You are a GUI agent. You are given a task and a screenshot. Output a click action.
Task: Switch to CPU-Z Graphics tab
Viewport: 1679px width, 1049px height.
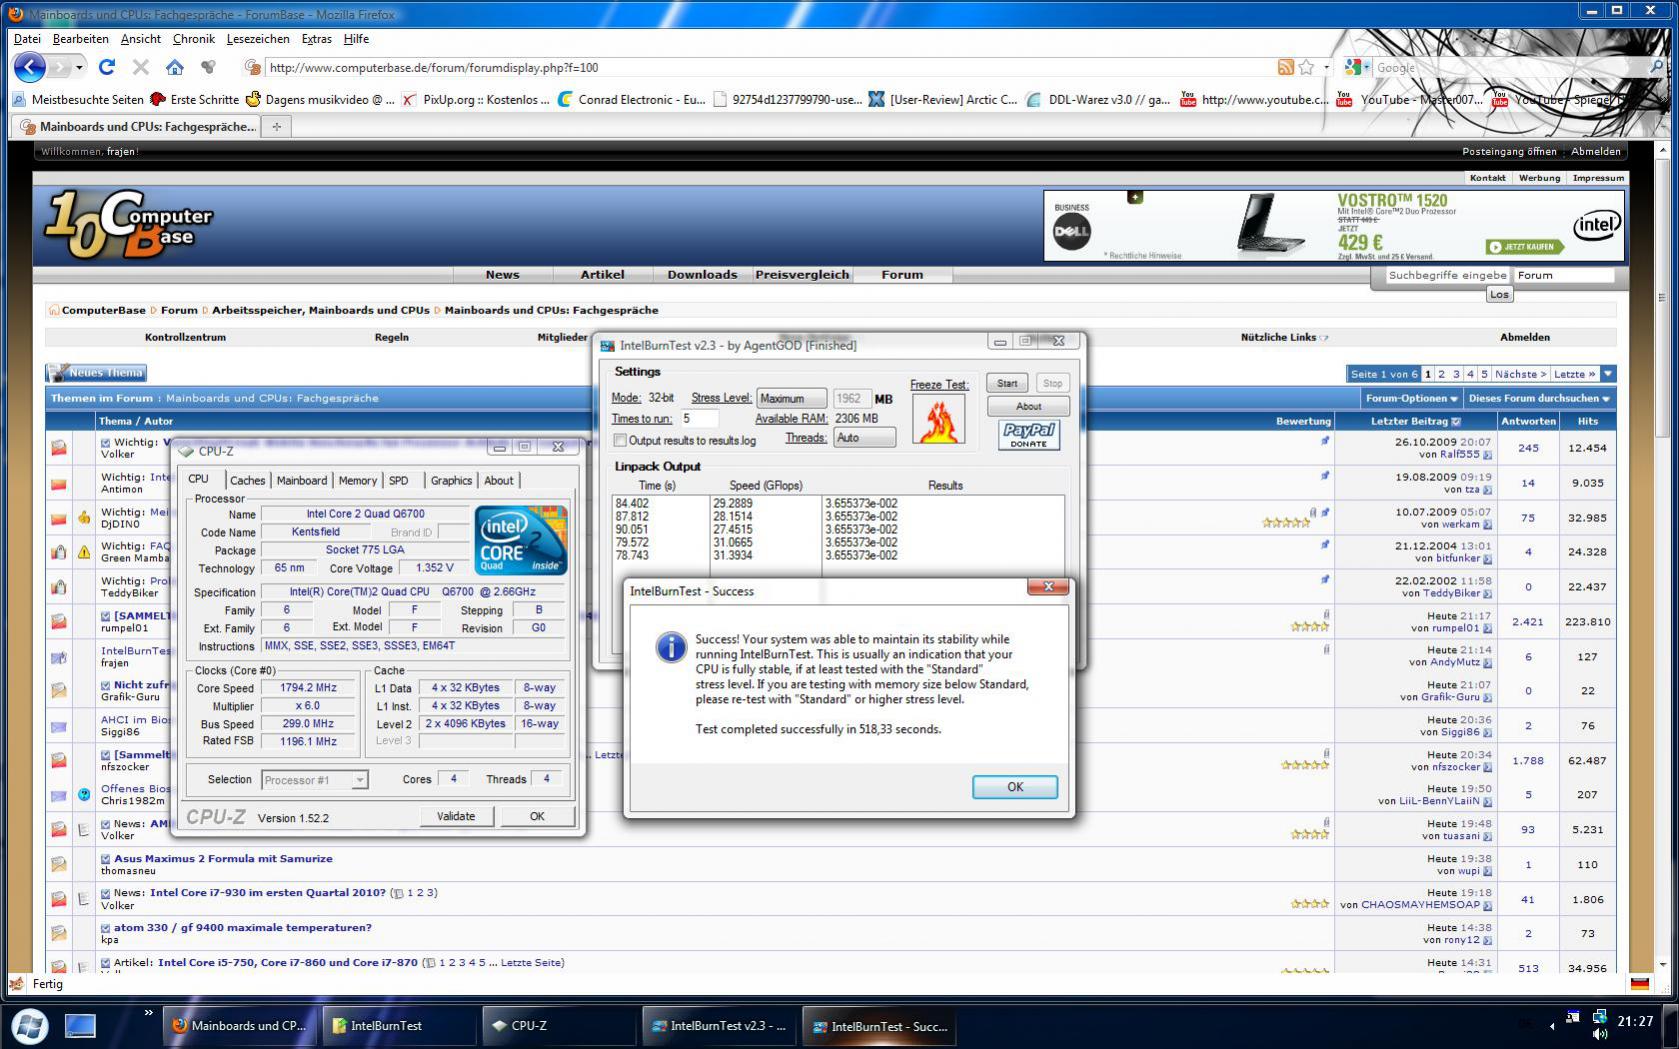[451, 481]
